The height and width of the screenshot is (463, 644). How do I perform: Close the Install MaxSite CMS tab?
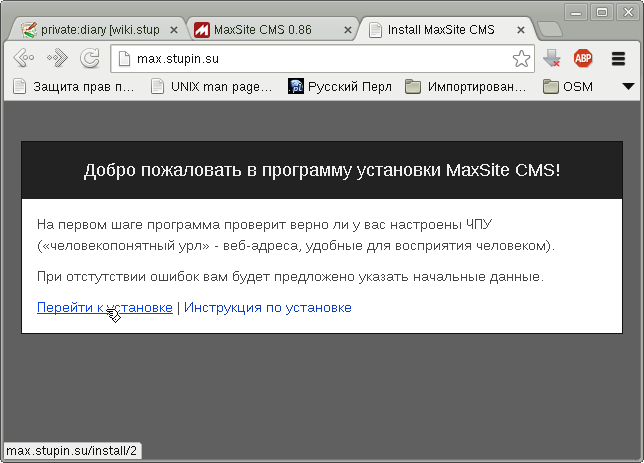pyautogui.click(x=520, y=30)
